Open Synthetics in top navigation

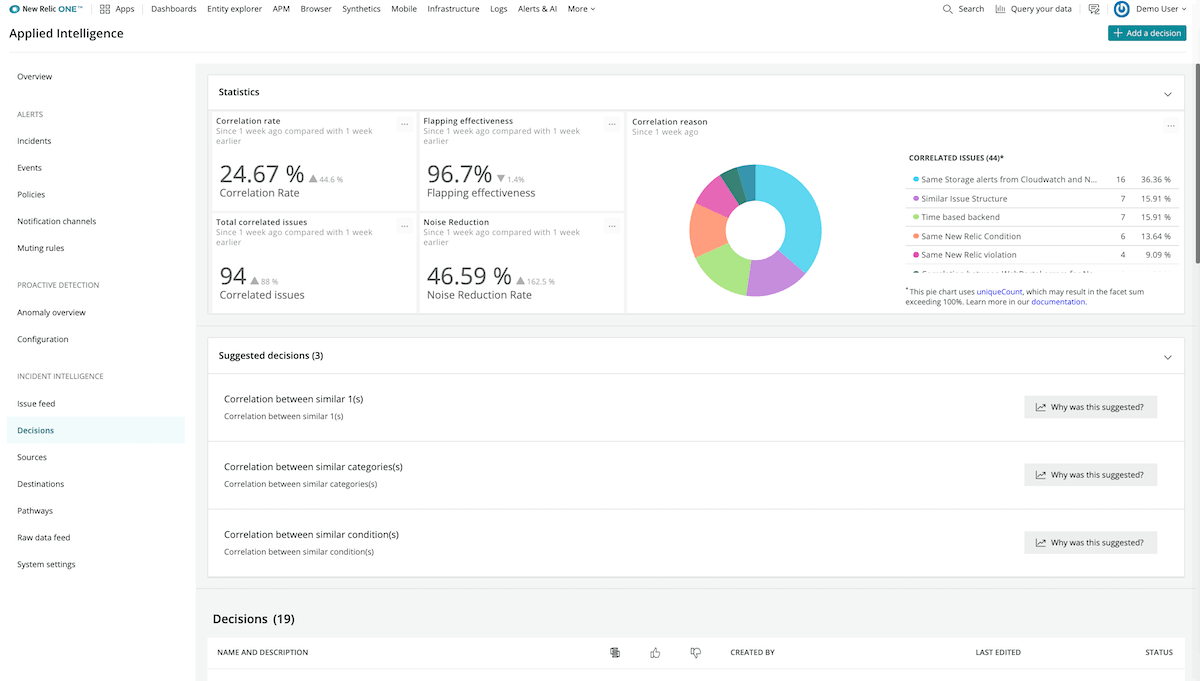tap(361, 9)
